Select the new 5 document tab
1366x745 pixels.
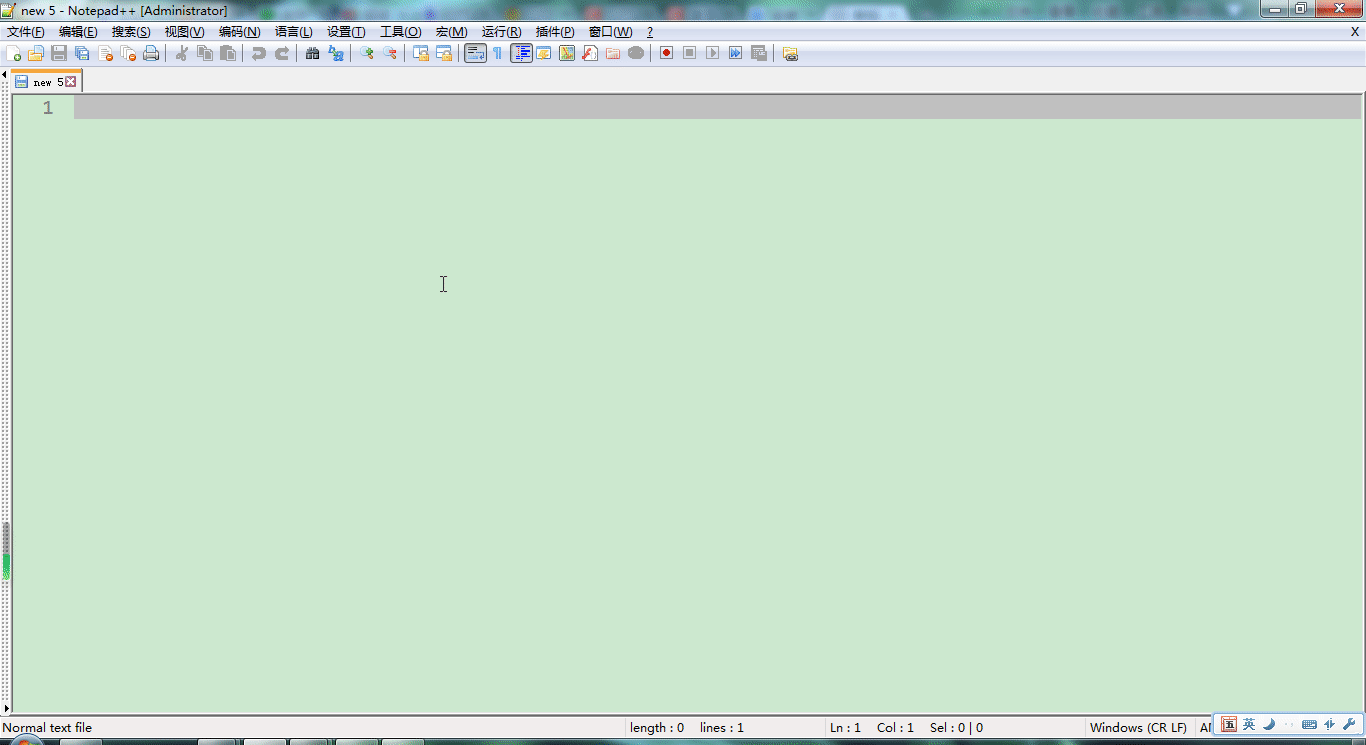click(46, 82)
